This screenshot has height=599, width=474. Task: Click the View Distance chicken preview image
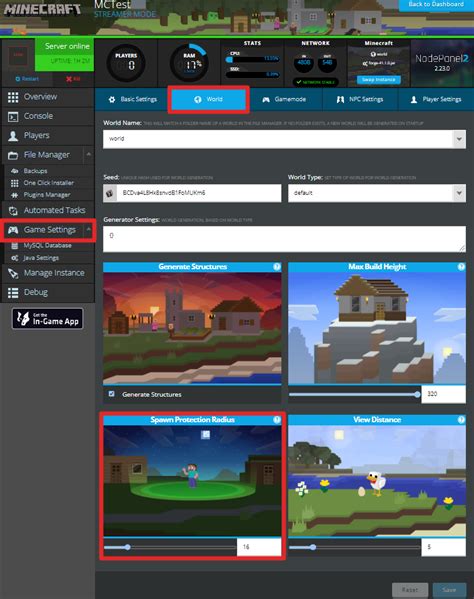[377, 481]
